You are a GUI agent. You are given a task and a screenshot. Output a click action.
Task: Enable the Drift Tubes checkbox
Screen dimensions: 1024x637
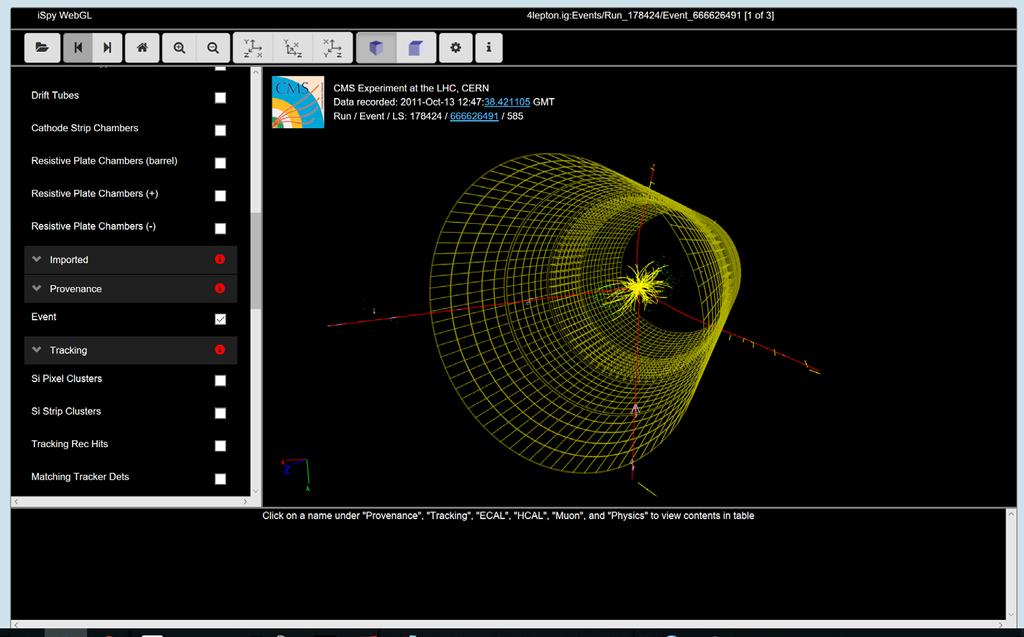click(221, 97)
